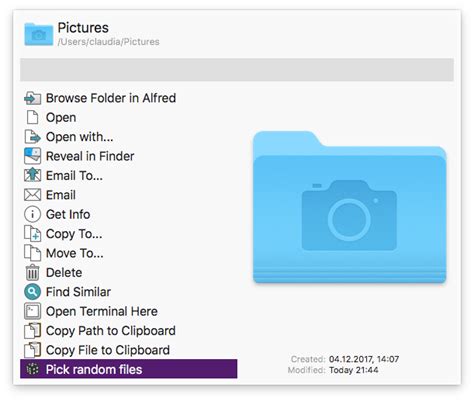Select Open Terminal Here
This screenshot has height=401, width=474.
(x=129, y=311)
